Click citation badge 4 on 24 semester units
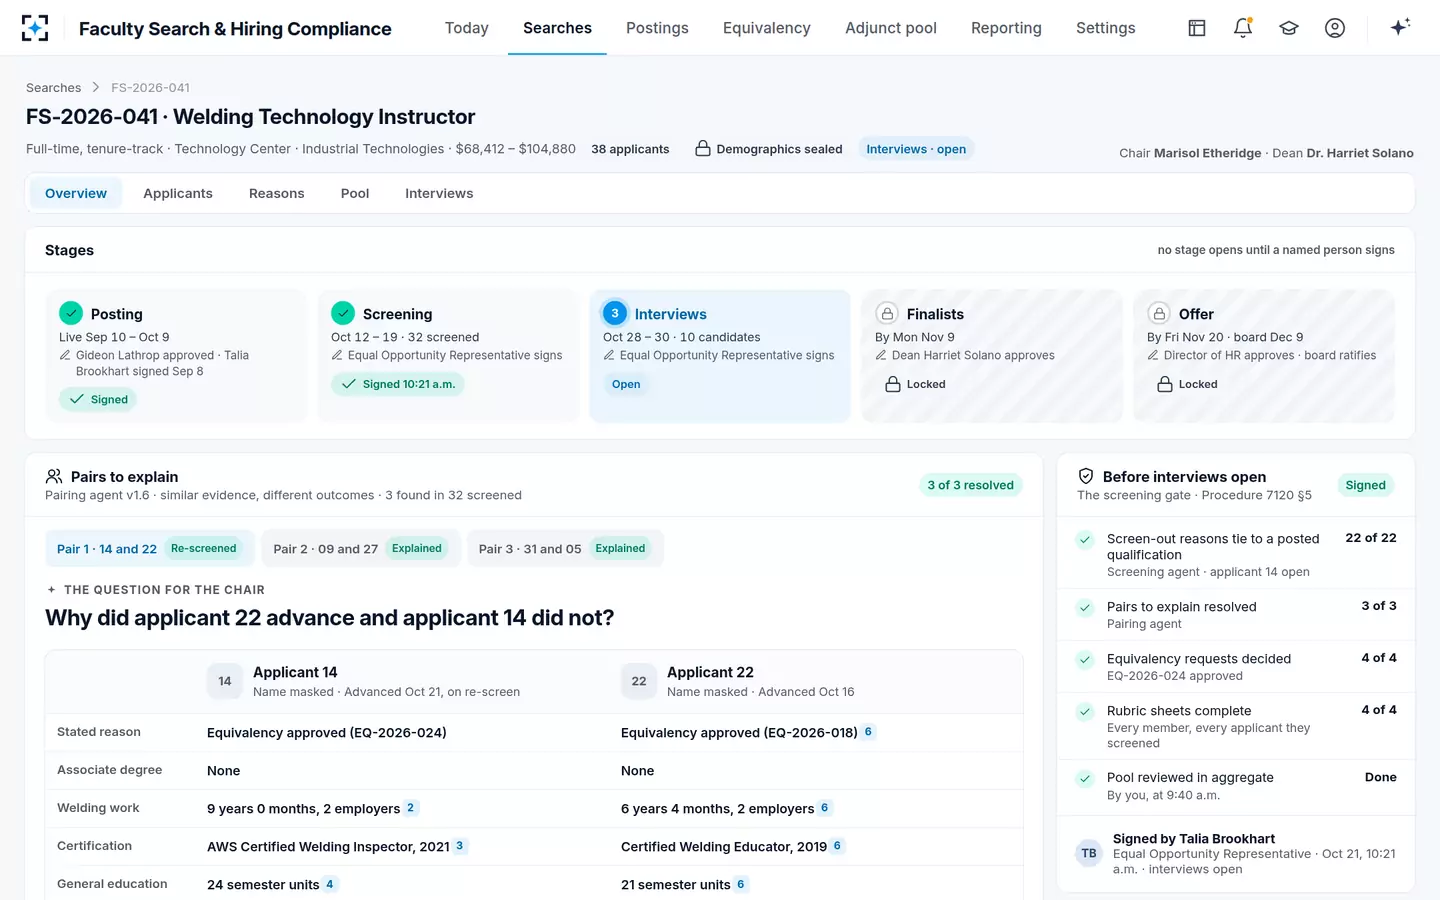Screen dimensions: 1440x900 tap(330, 884)
